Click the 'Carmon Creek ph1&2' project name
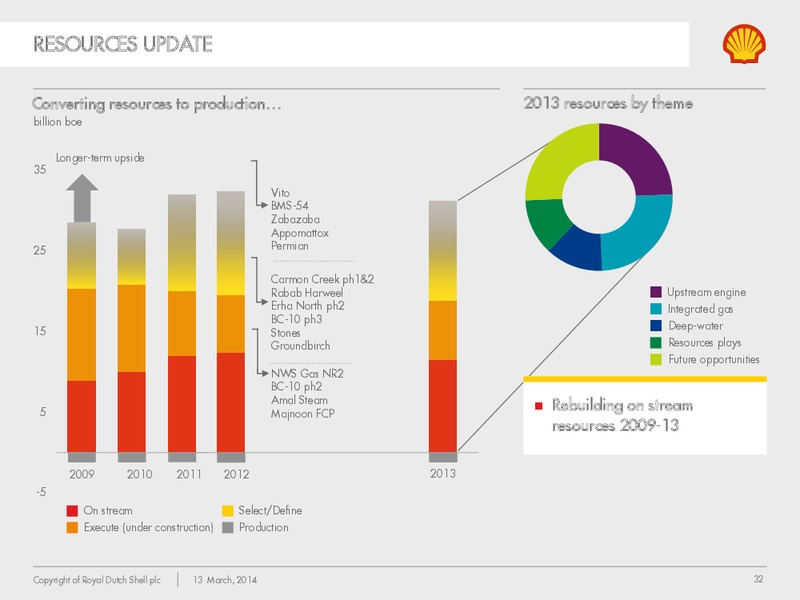The width and height of the screenshot is (800, 600). (x=322, y=280)
